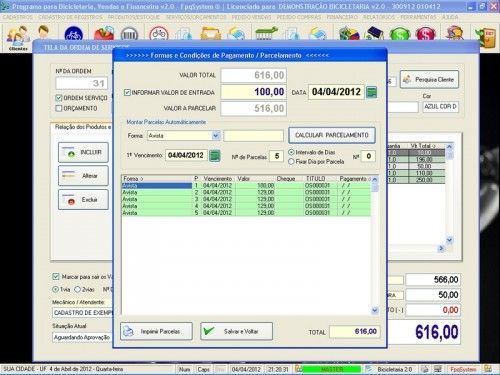Toggle the Informar Valor de Entrada checkbox

(127, 92)
